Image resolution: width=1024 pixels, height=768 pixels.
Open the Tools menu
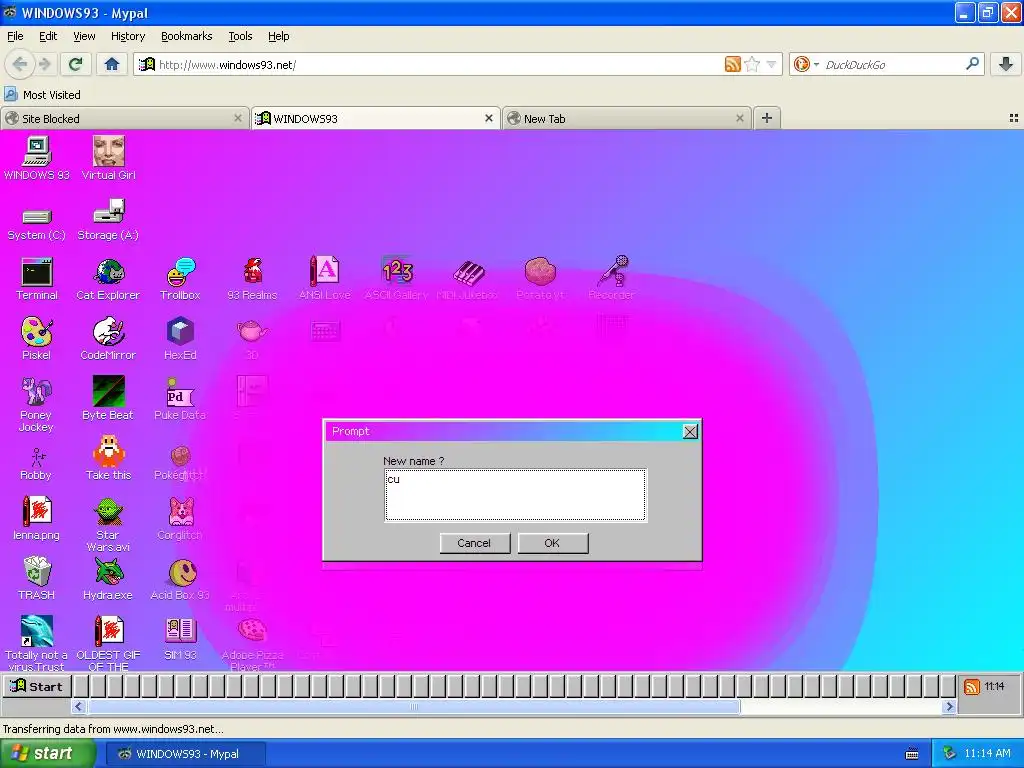(x=240, y=36)
